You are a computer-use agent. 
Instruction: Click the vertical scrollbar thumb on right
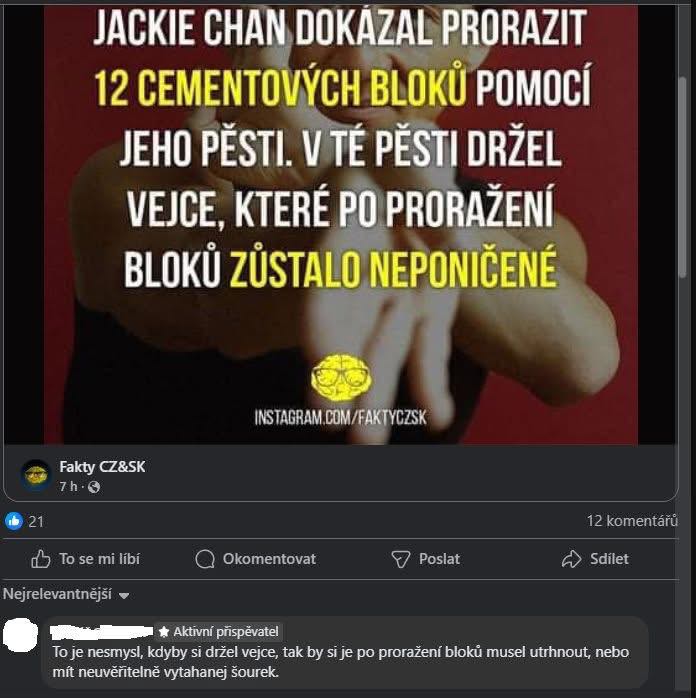683,178
